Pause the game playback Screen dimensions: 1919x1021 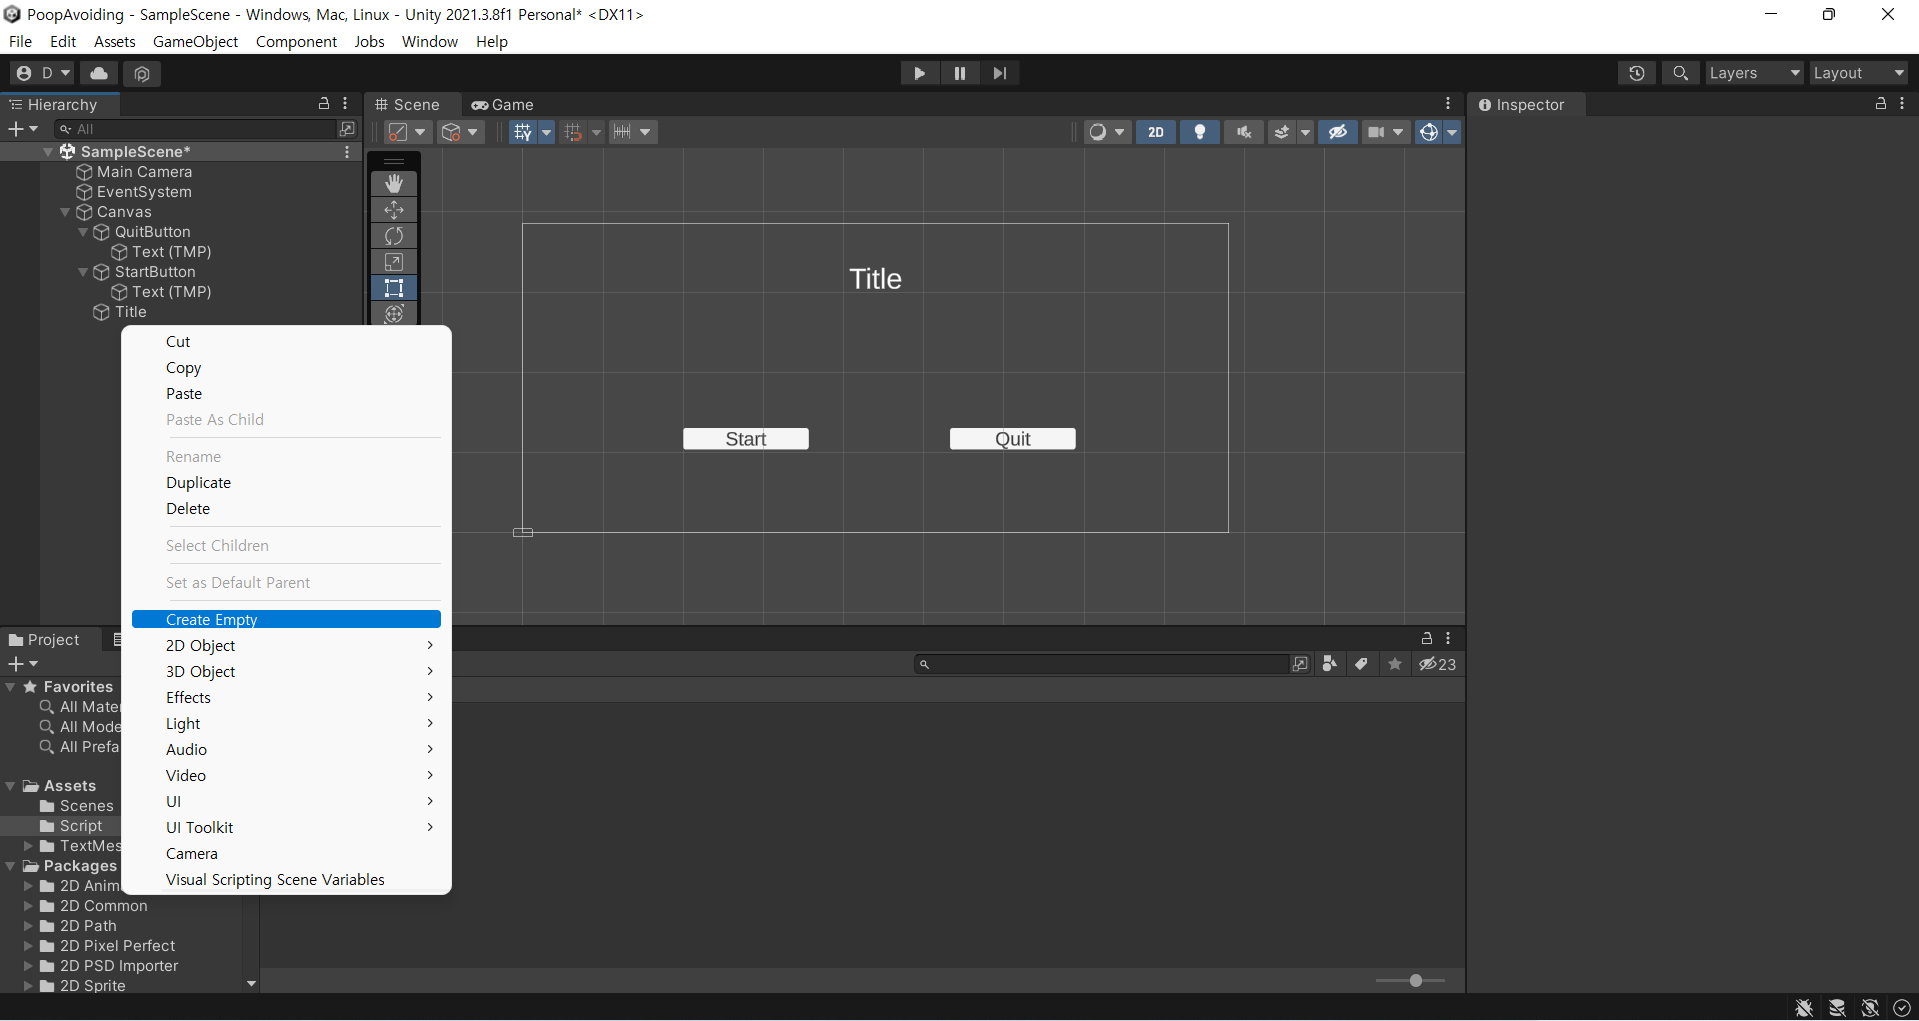point(959,73)
